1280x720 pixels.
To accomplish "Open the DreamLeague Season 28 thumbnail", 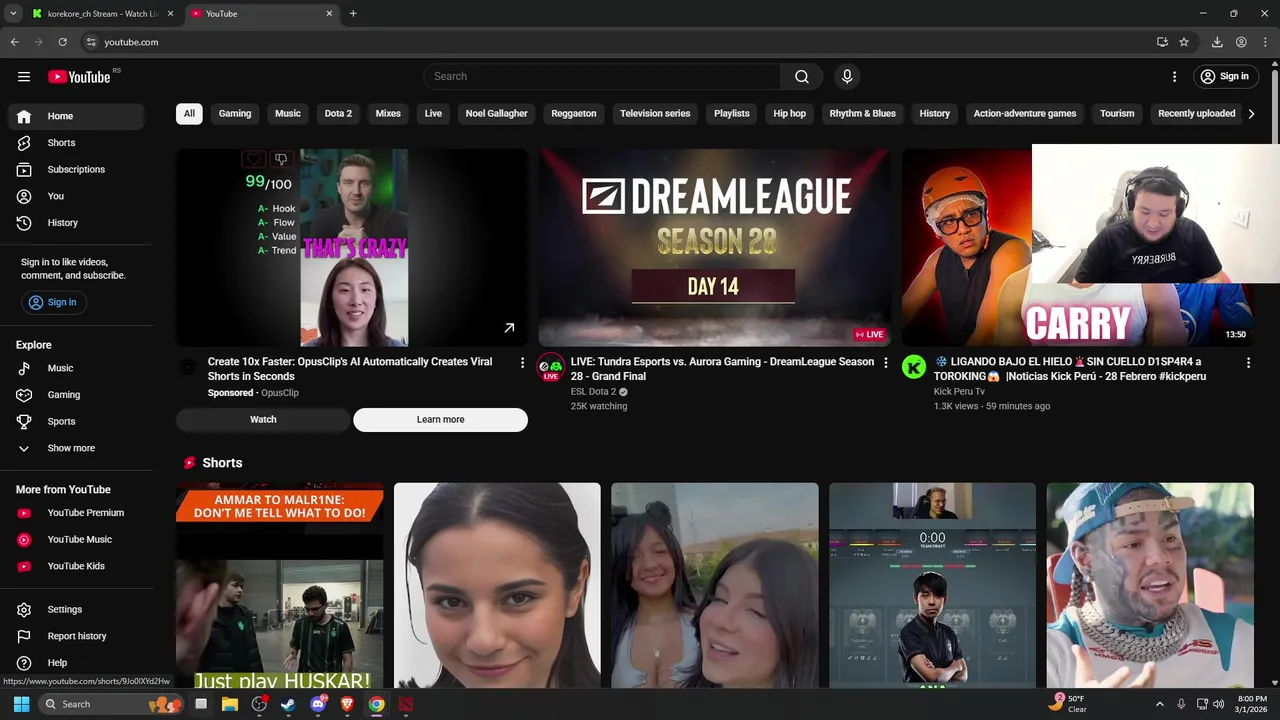I will tap(714, 247).
